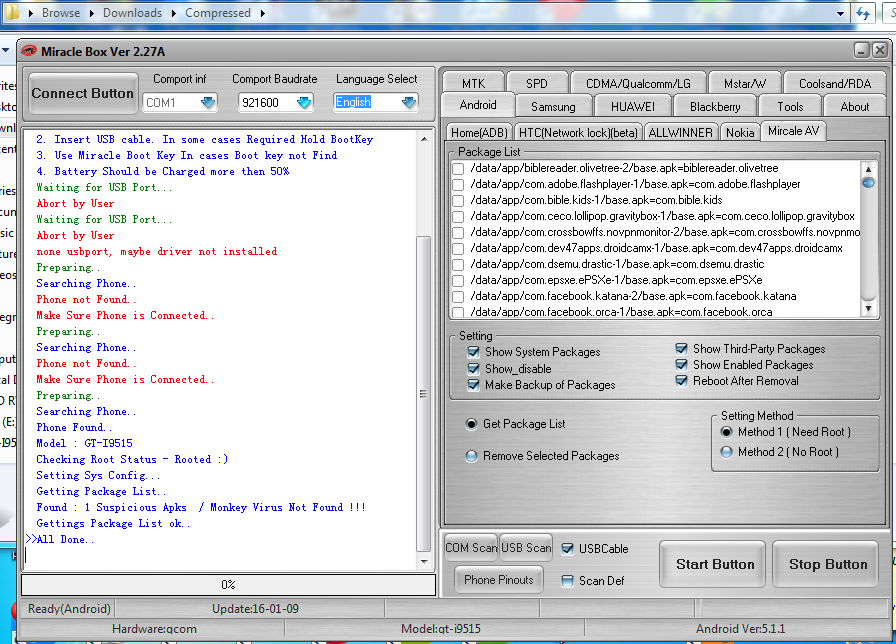Toggle Show_disable checkbox

click(x=473, y=369)
